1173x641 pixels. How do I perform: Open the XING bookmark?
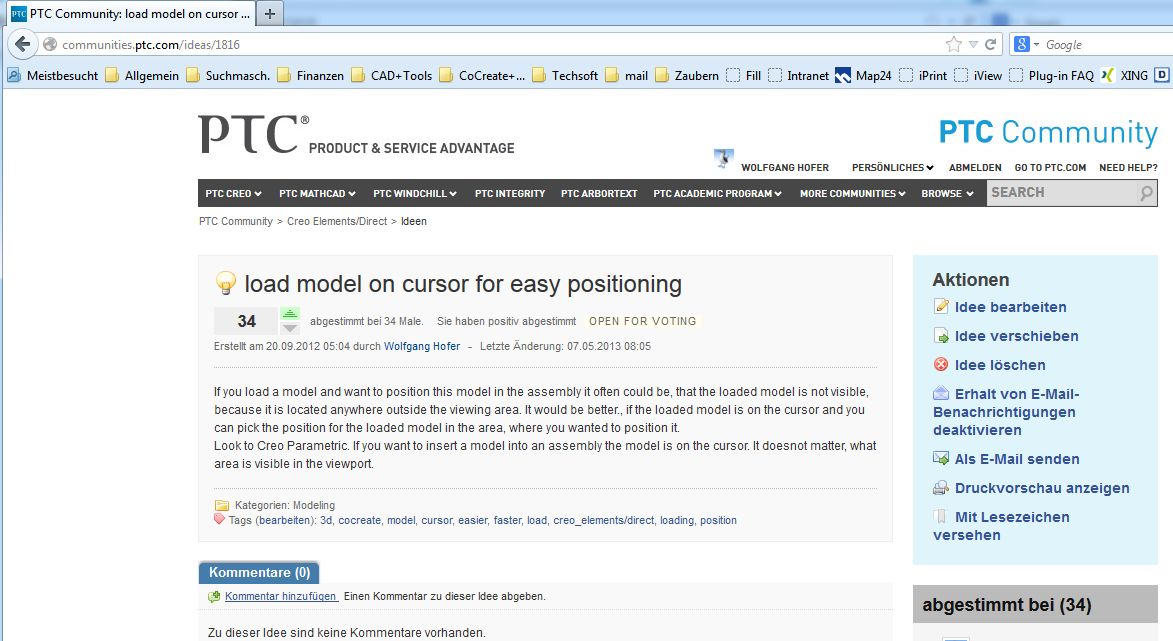pyautogui.click(x=1124, y=76)
